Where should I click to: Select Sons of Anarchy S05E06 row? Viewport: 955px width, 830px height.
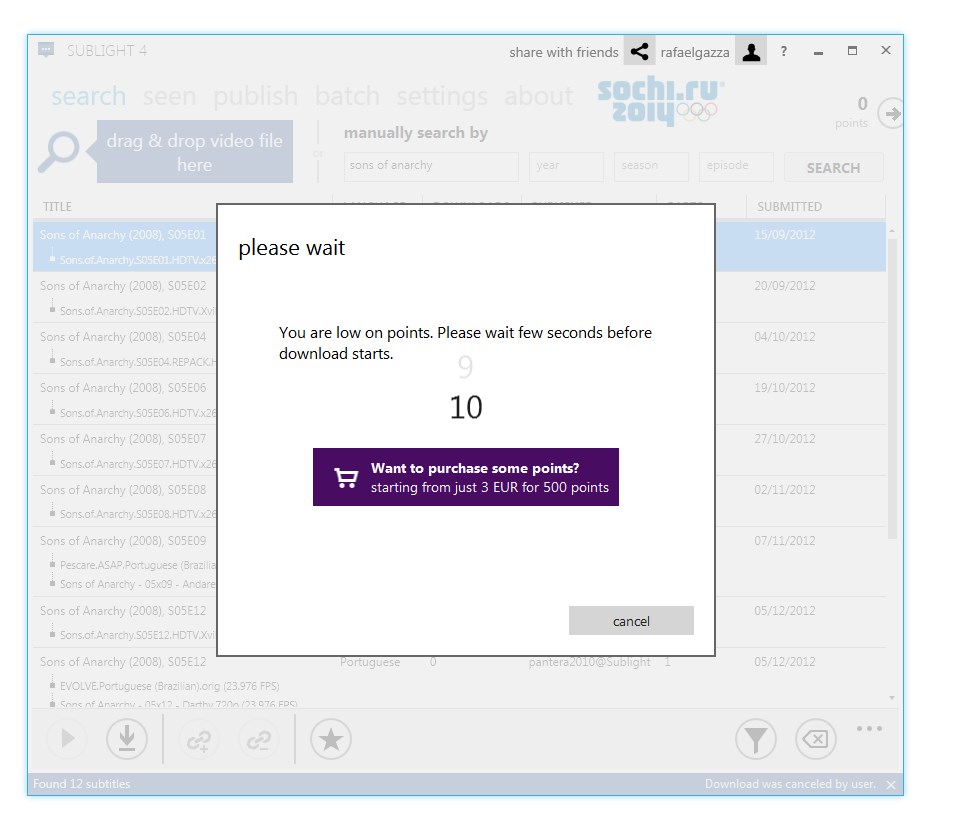[125, 388]
